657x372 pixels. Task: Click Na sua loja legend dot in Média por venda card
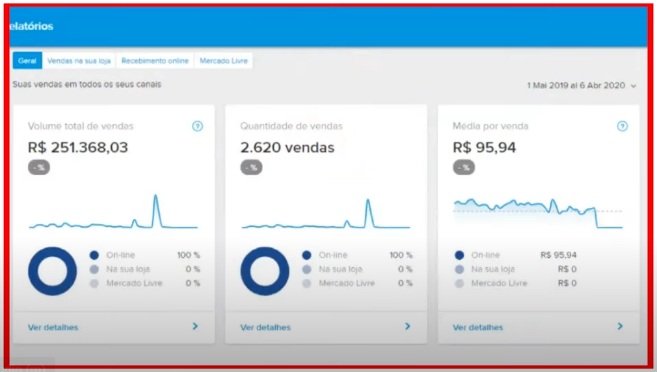pos(460,269)
